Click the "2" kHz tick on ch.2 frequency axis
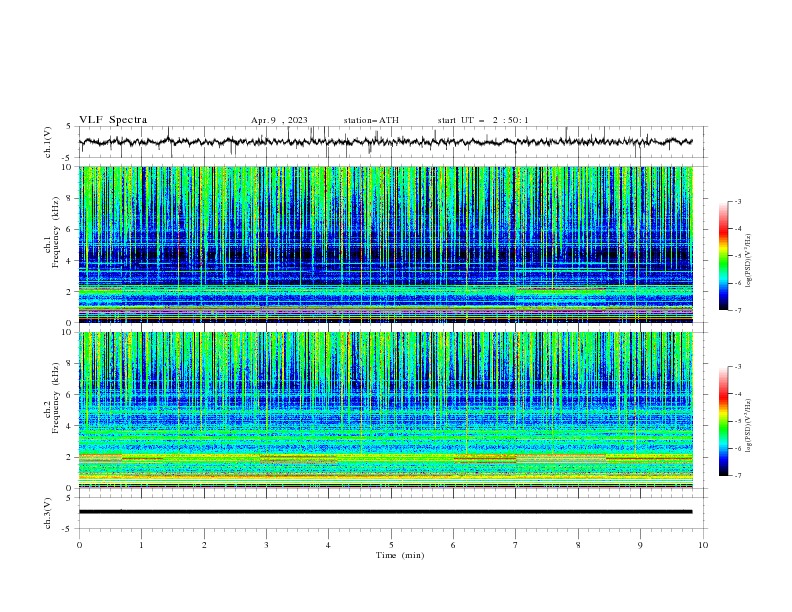The height and width of the screenshot is (612, 792). tap(70, 457)
